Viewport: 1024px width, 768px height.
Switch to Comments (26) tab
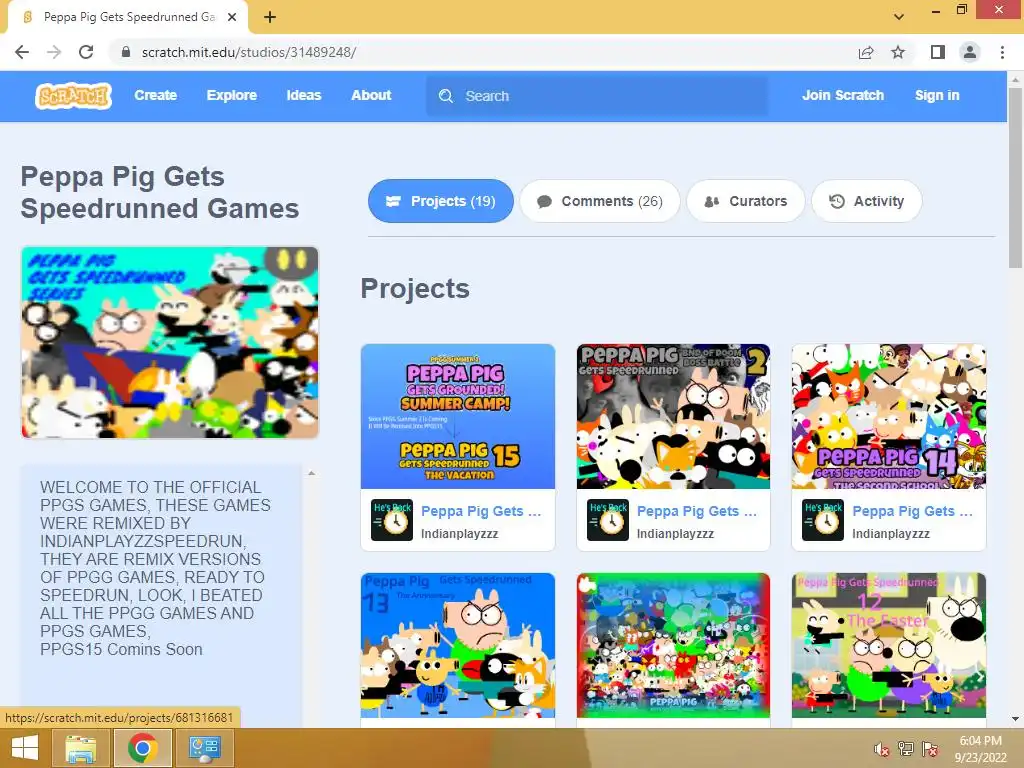click(600, 201)
